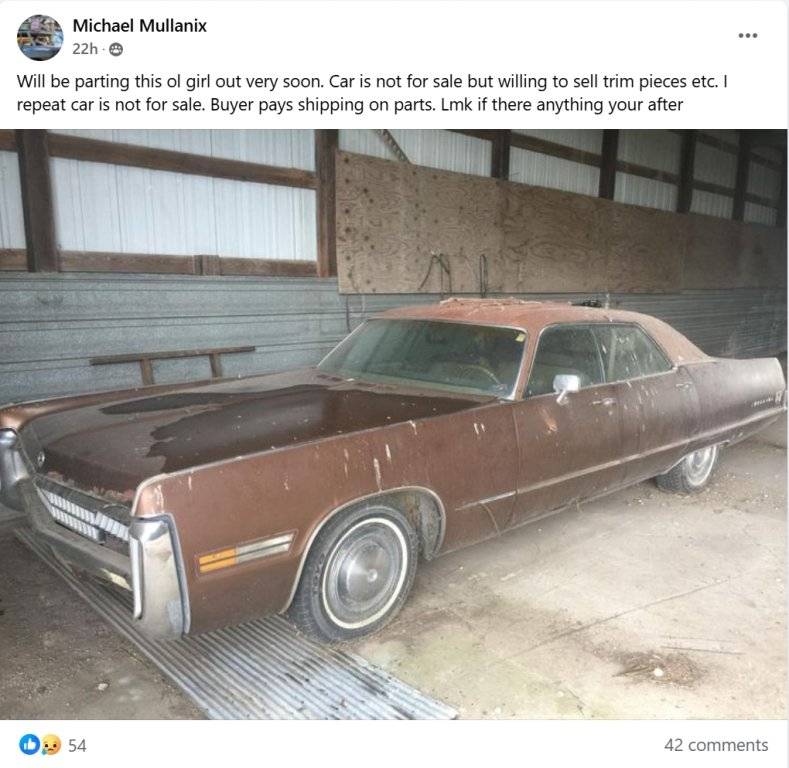View who reacted via the 54 count
The image size is (789, 768).
click(x=77, y=745)
